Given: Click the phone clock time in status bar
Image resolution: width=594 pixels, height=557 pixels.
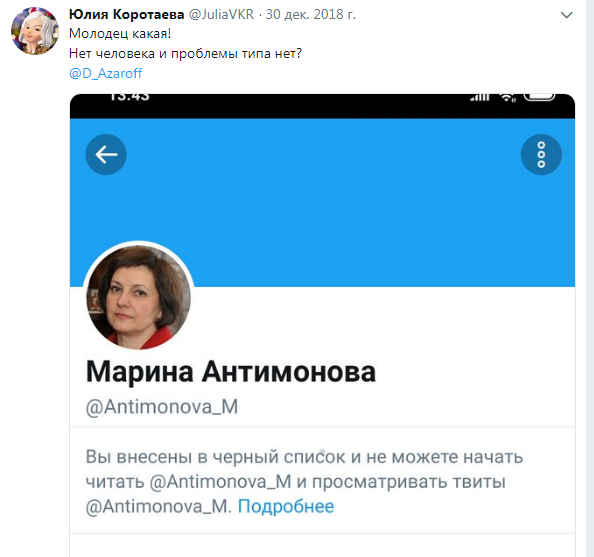Looking at the screenshot, I should pos(130,97).
